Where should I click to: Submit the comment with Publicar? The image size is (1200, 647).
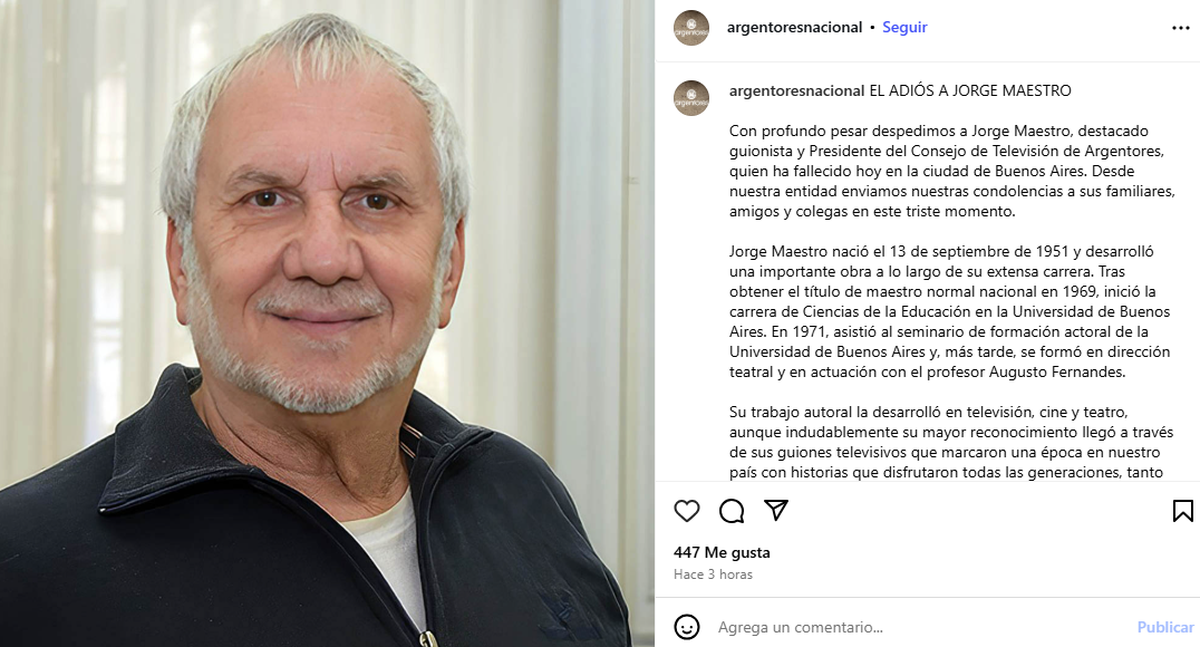(1165, 627)
